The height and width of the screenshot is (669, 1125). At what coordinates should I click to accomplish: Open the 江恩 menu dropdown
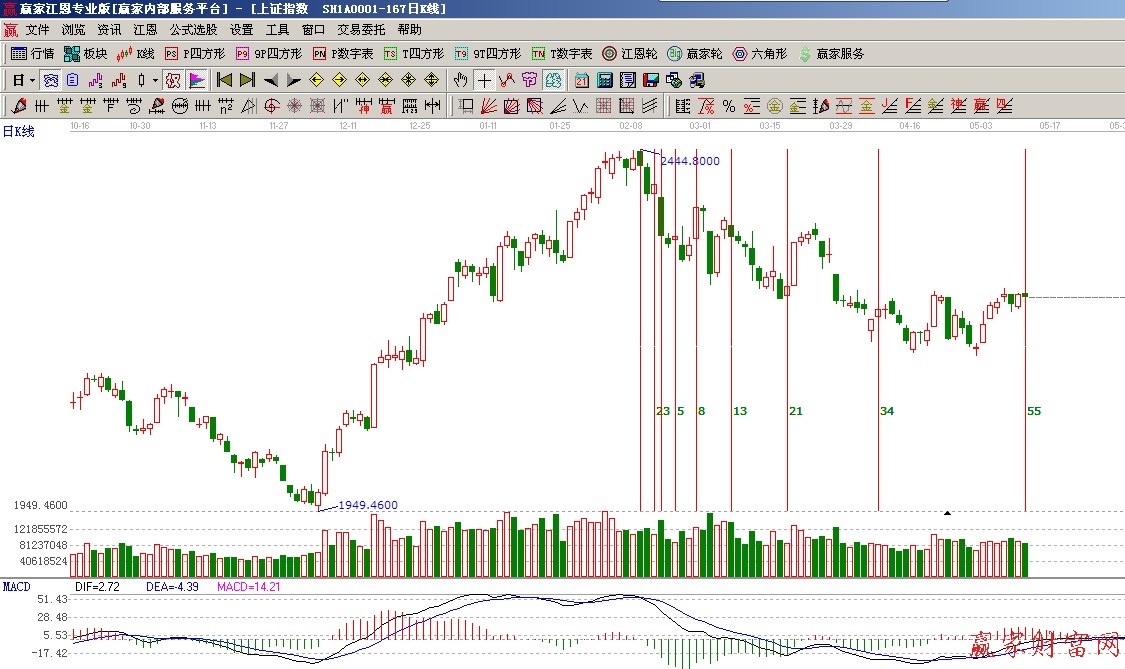[x=145, y=30]
